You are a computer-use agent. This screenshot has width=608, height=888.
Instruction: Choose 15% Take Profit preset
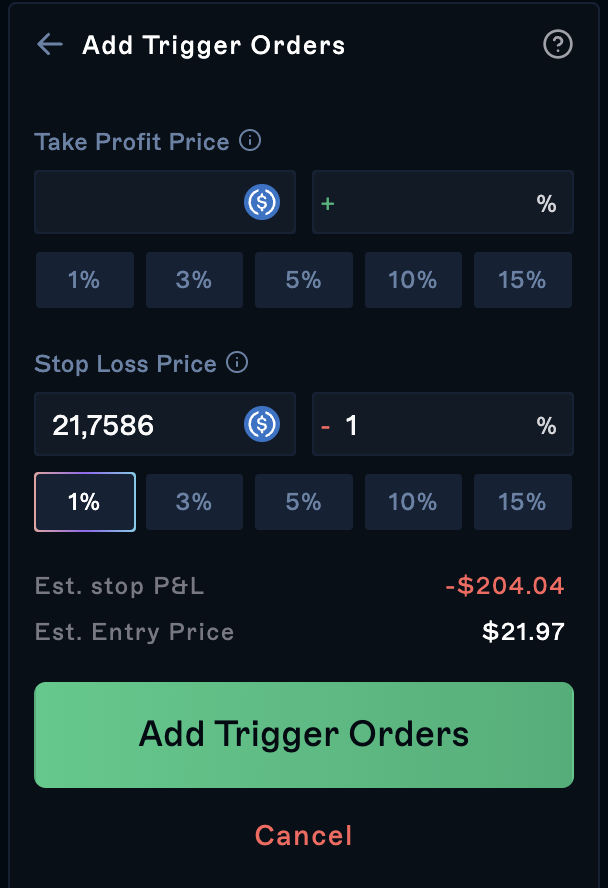pyautogui.click(x=522, y=280)
